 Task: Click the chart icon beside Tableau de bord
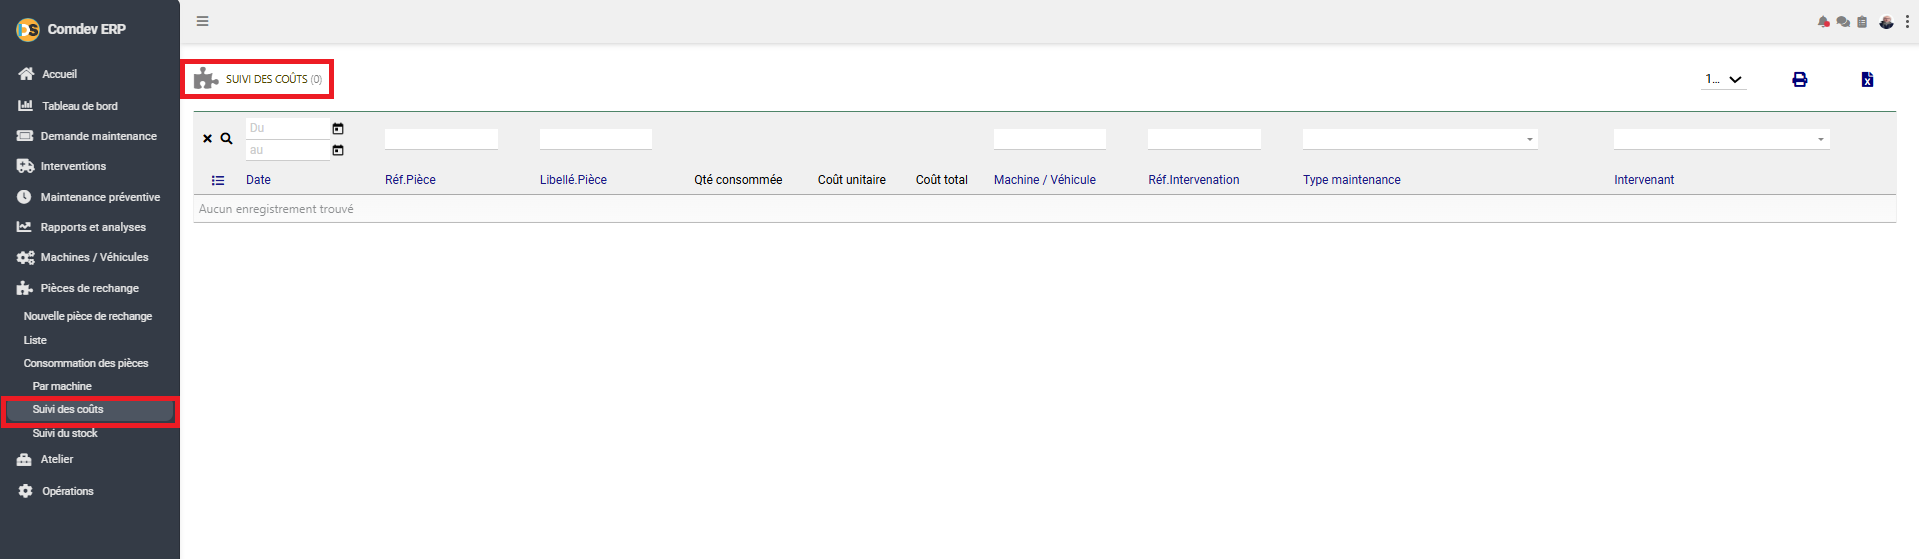(25, 105)
